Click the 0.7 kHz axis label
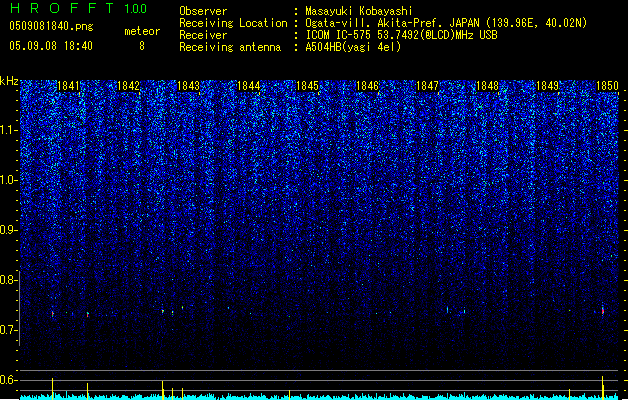Viewport: 629px width, 400px height. point(9,330)
